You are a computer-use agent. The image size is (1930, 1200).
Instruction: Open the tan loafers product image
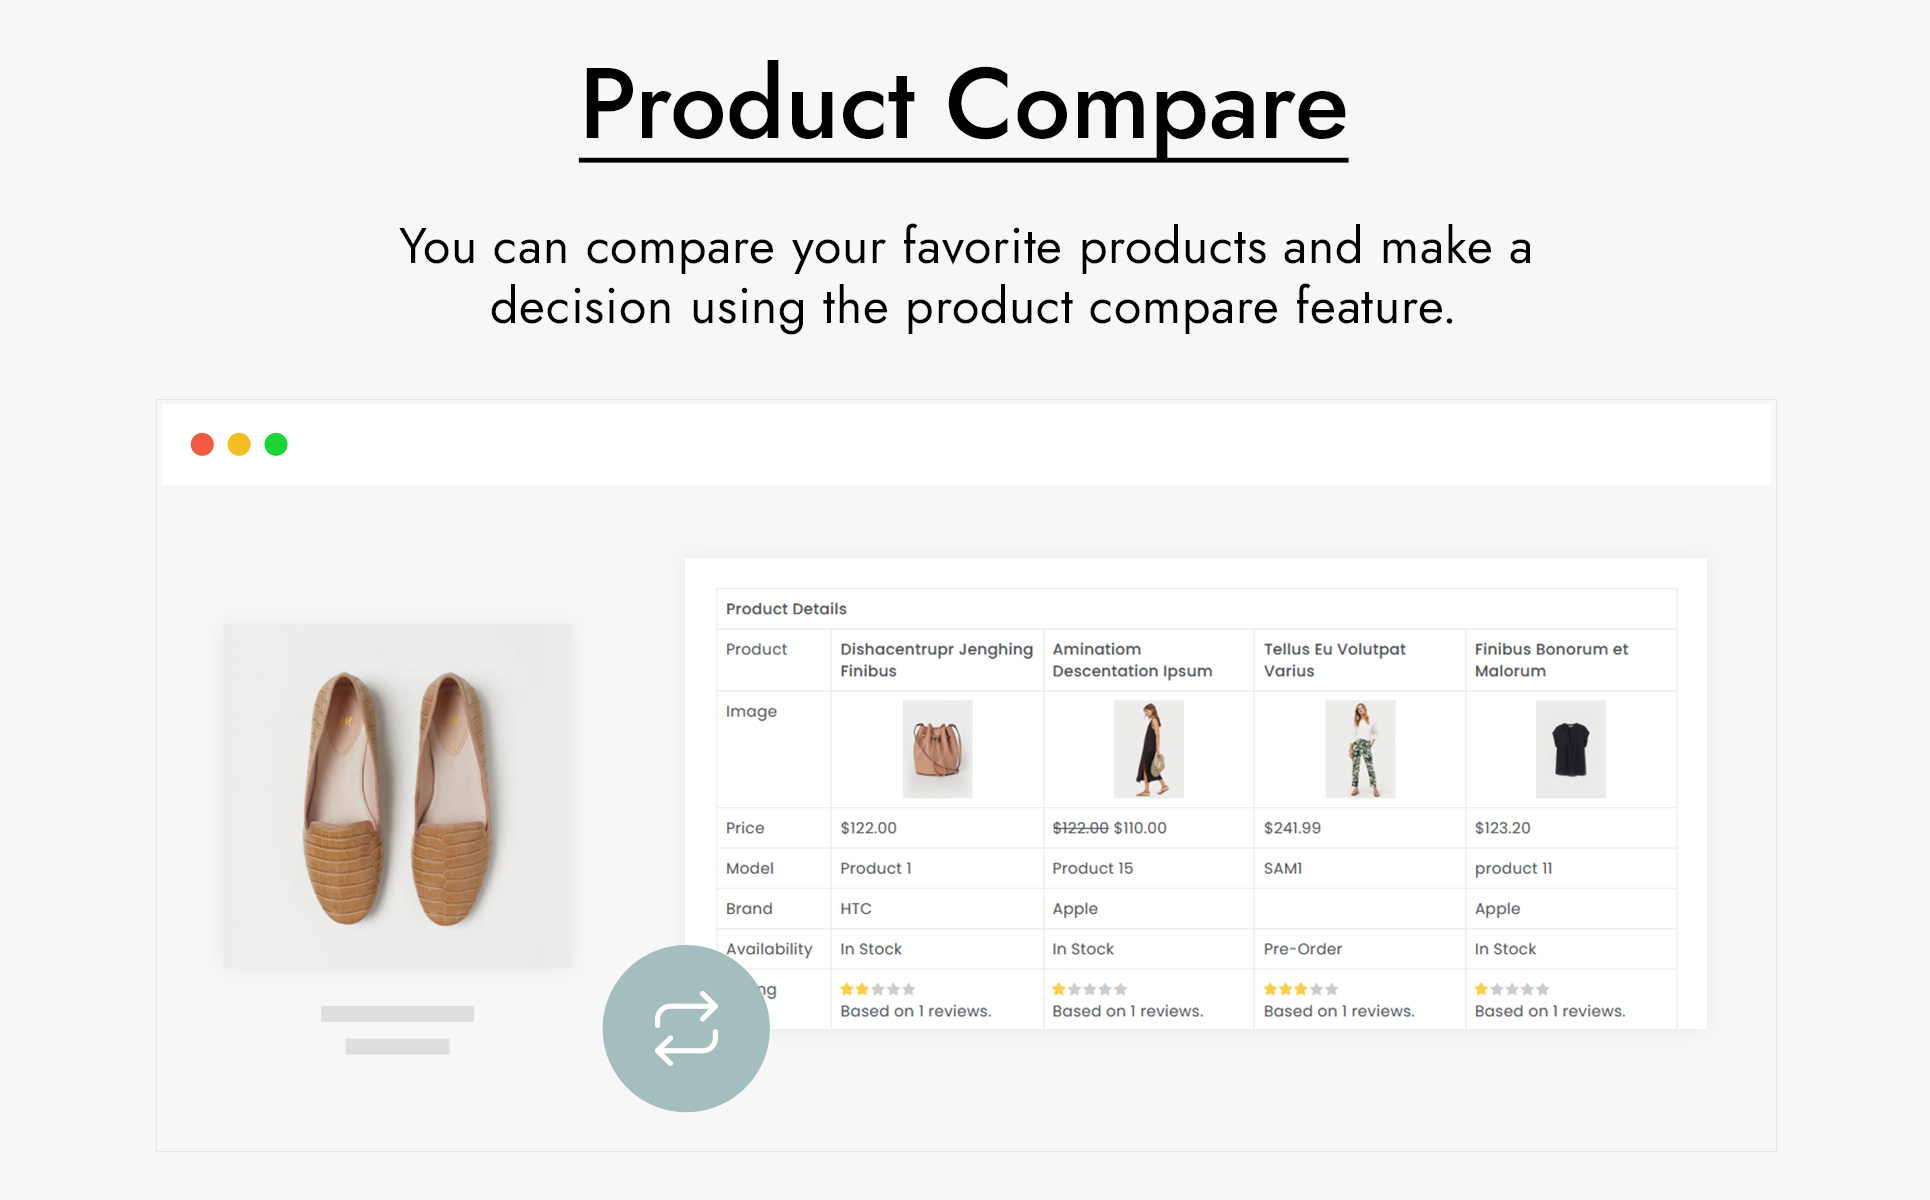click(397, 796)
